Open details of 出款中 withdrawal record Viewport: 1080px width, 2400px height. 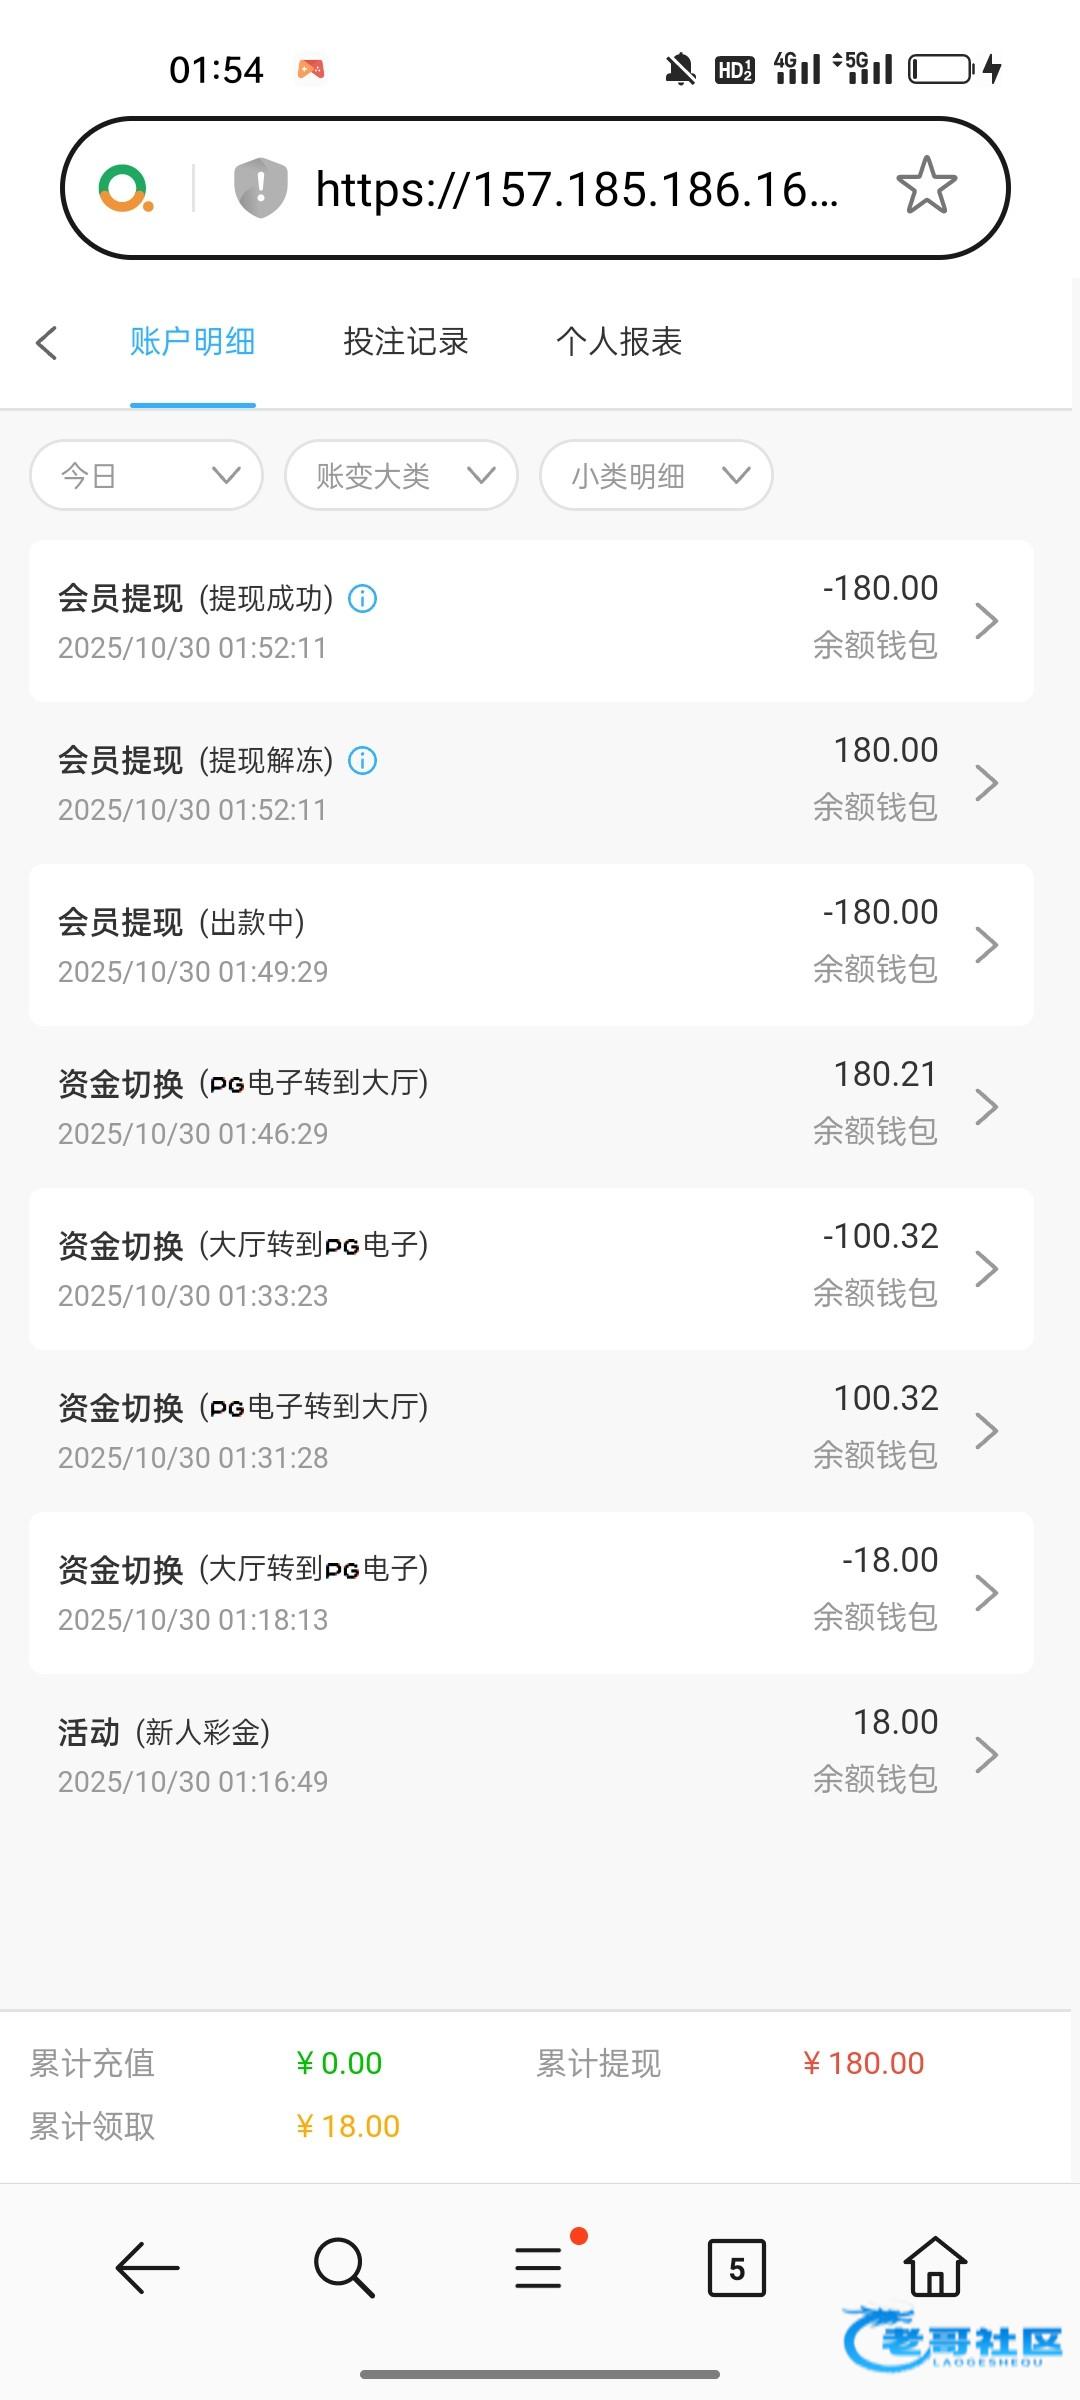[x=530, y=945]
